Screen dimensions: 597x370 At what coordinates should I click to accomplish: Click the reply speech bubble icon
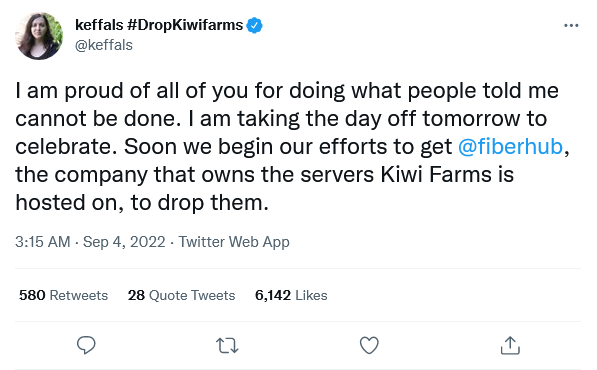86,345
